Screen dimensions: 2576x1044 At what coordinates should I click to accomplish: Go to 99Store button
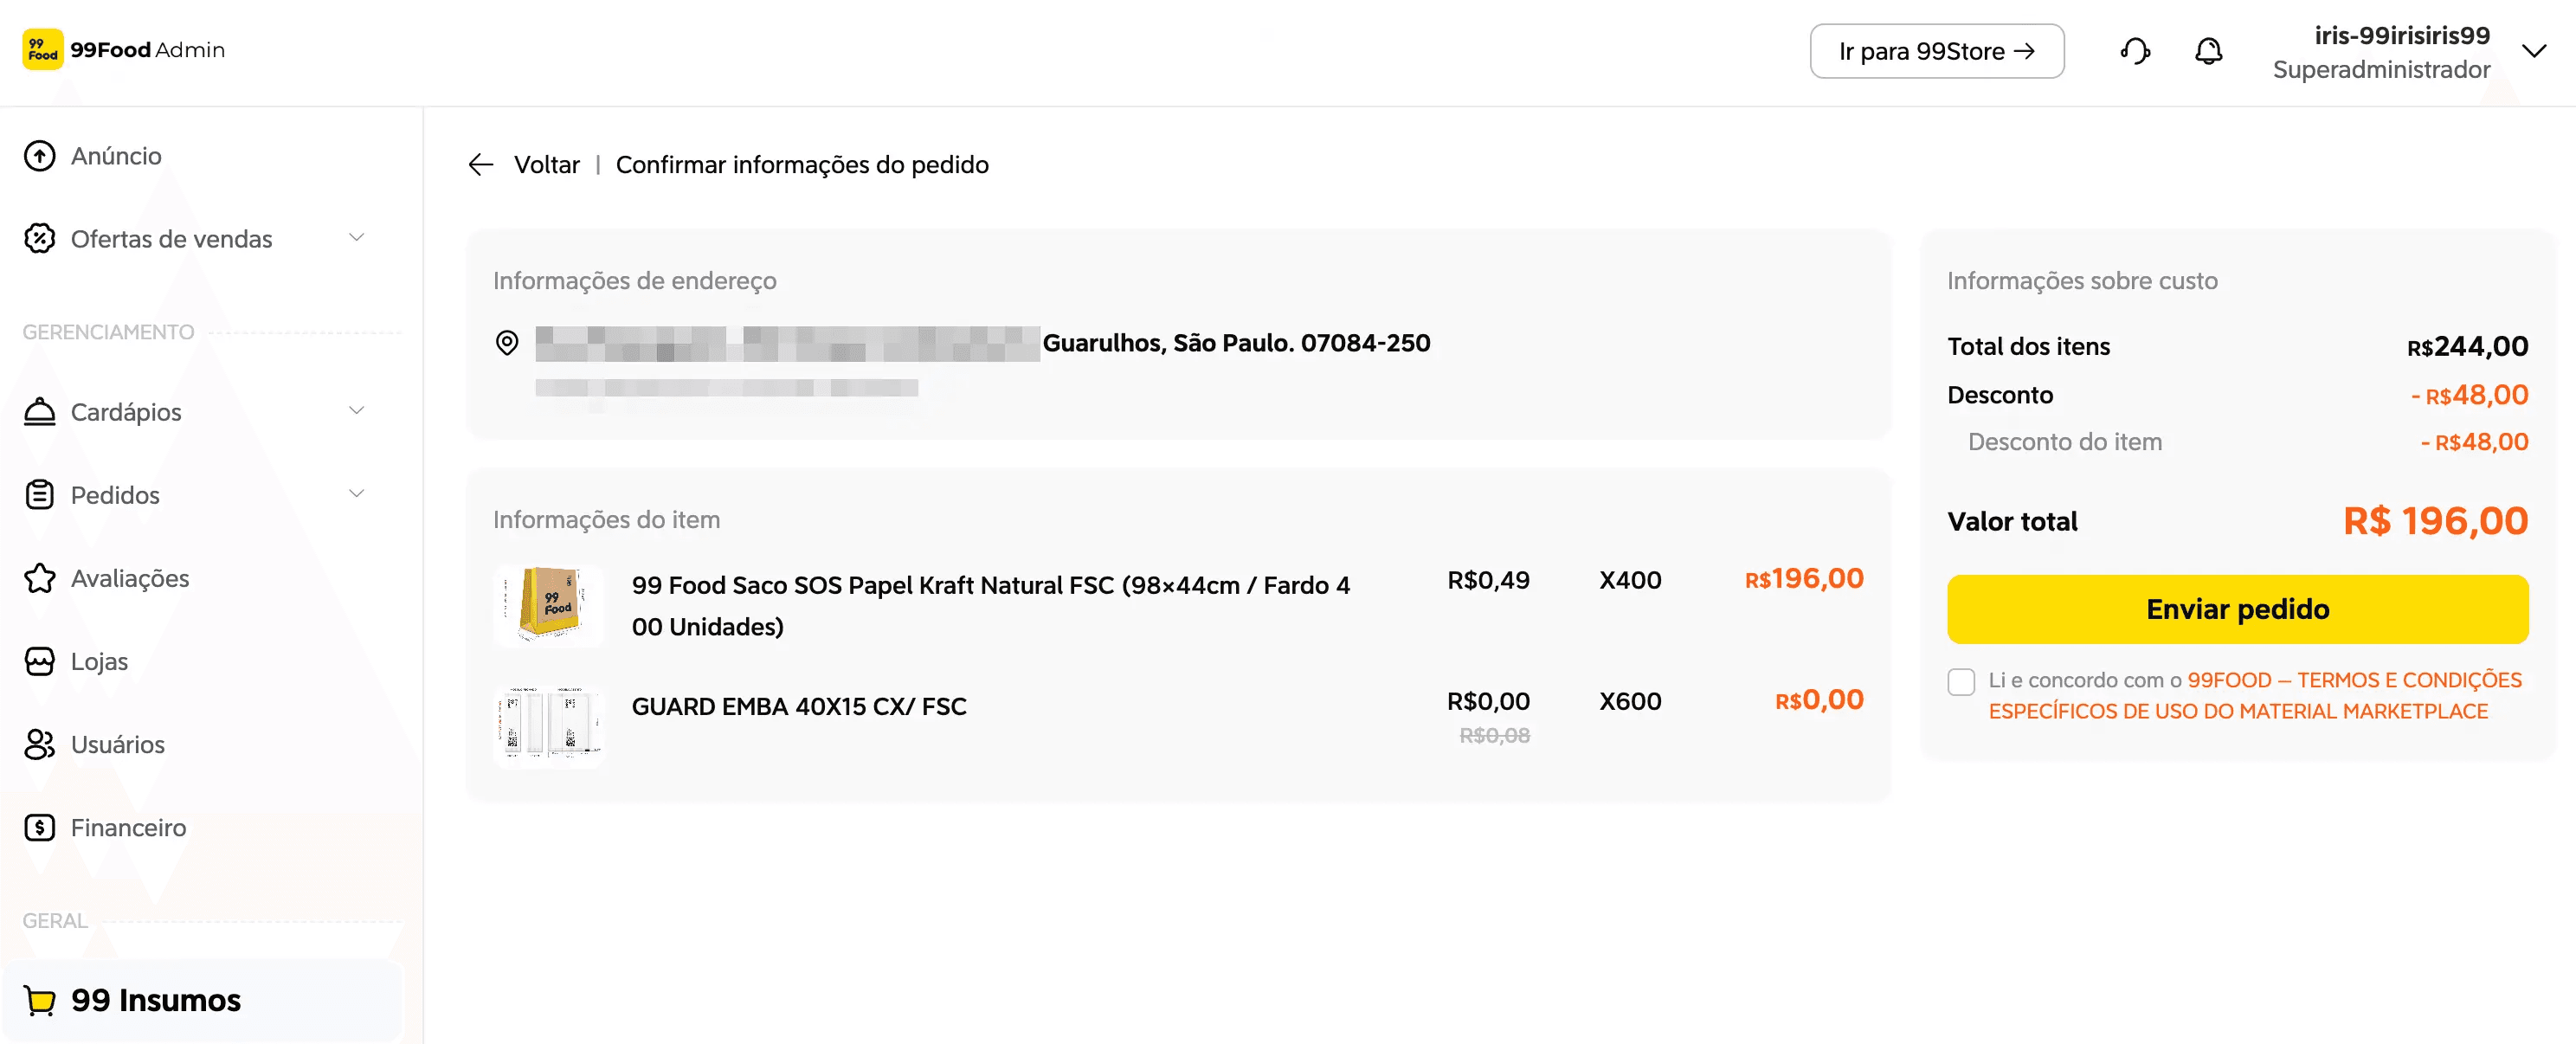click(1936, 51)
